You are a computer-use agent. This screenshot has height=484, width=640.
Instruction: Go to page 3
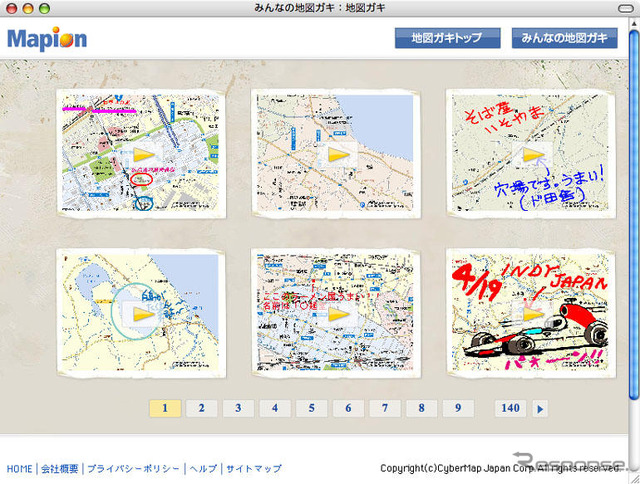(x=238, y=408)
